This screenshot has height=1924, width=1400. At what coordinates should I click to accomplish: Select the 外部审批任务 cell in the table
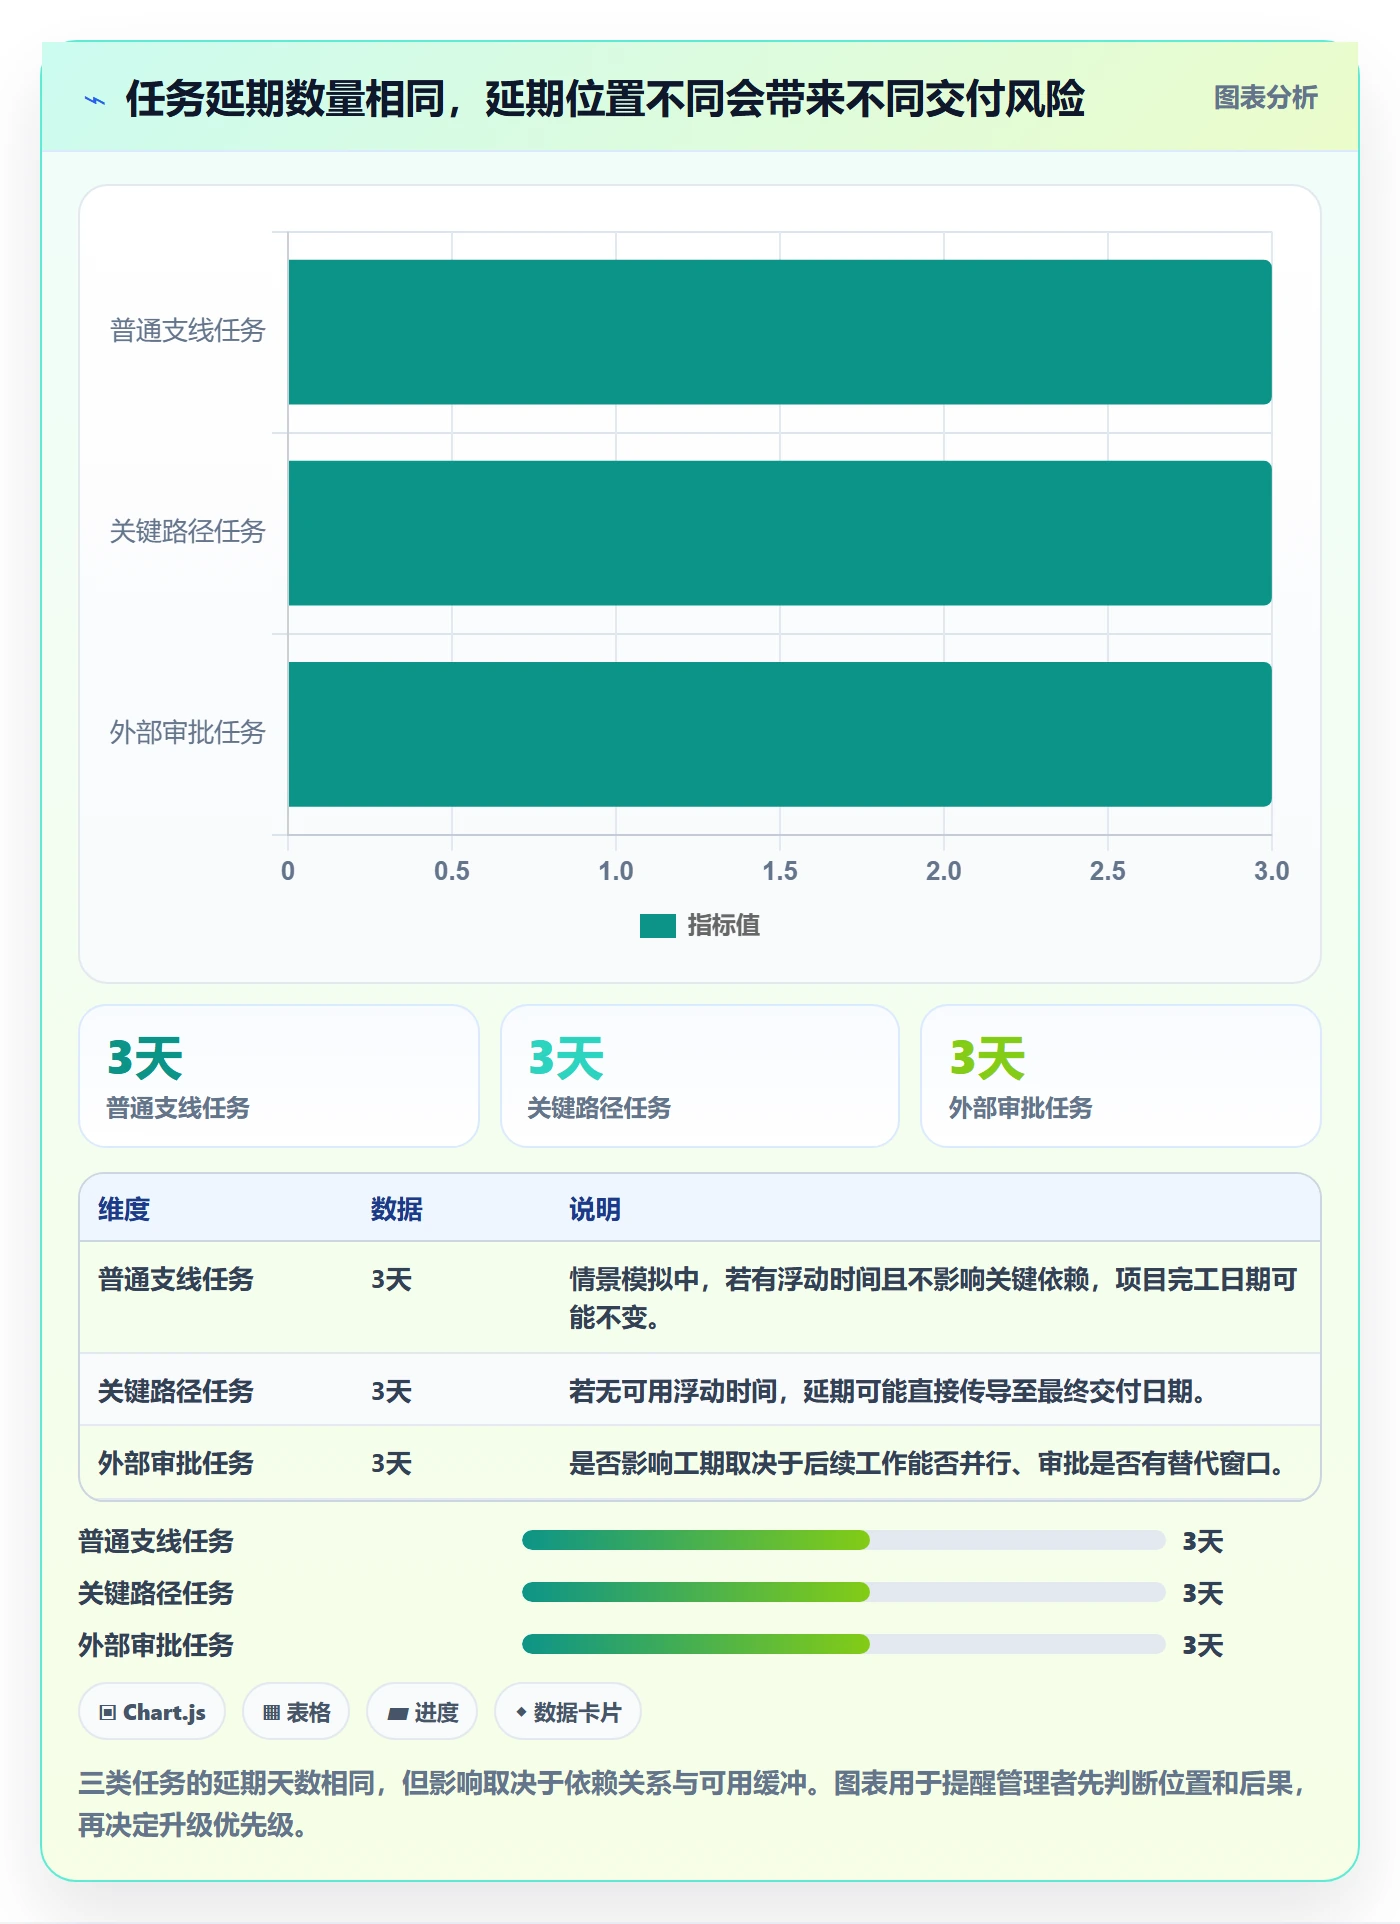tap(176, 1464)
